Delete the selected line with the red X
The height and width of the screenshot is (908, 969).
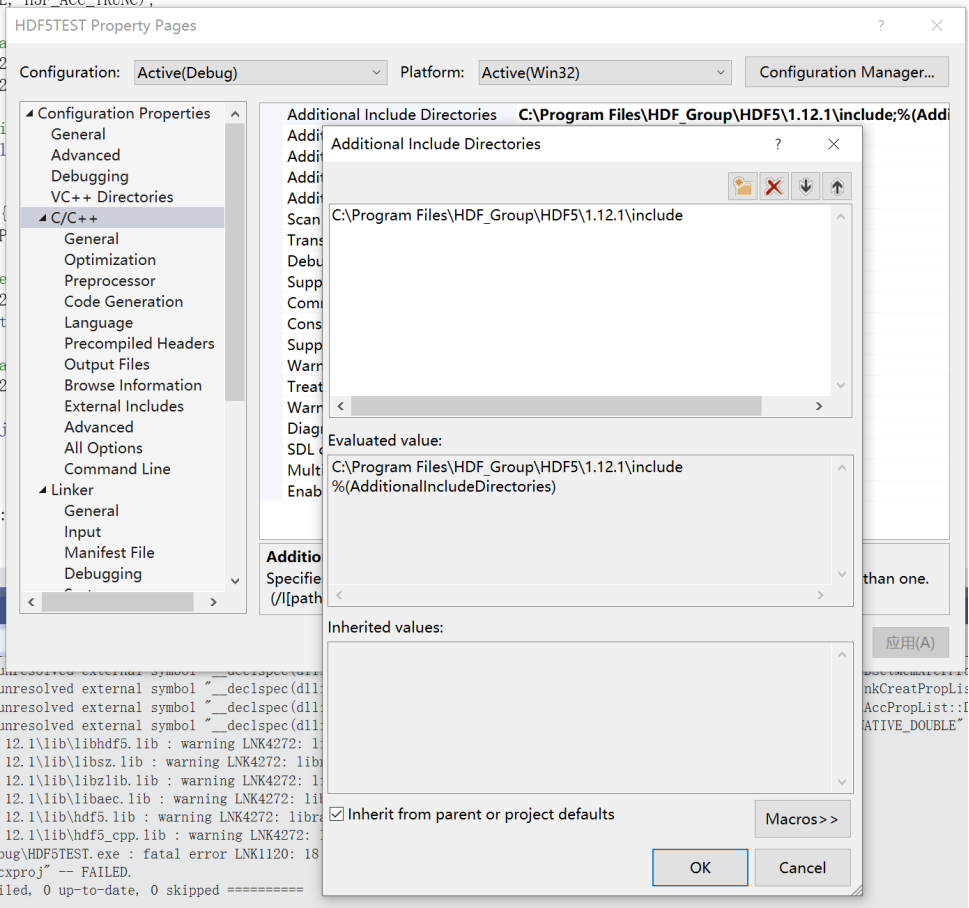pos(774,187)
